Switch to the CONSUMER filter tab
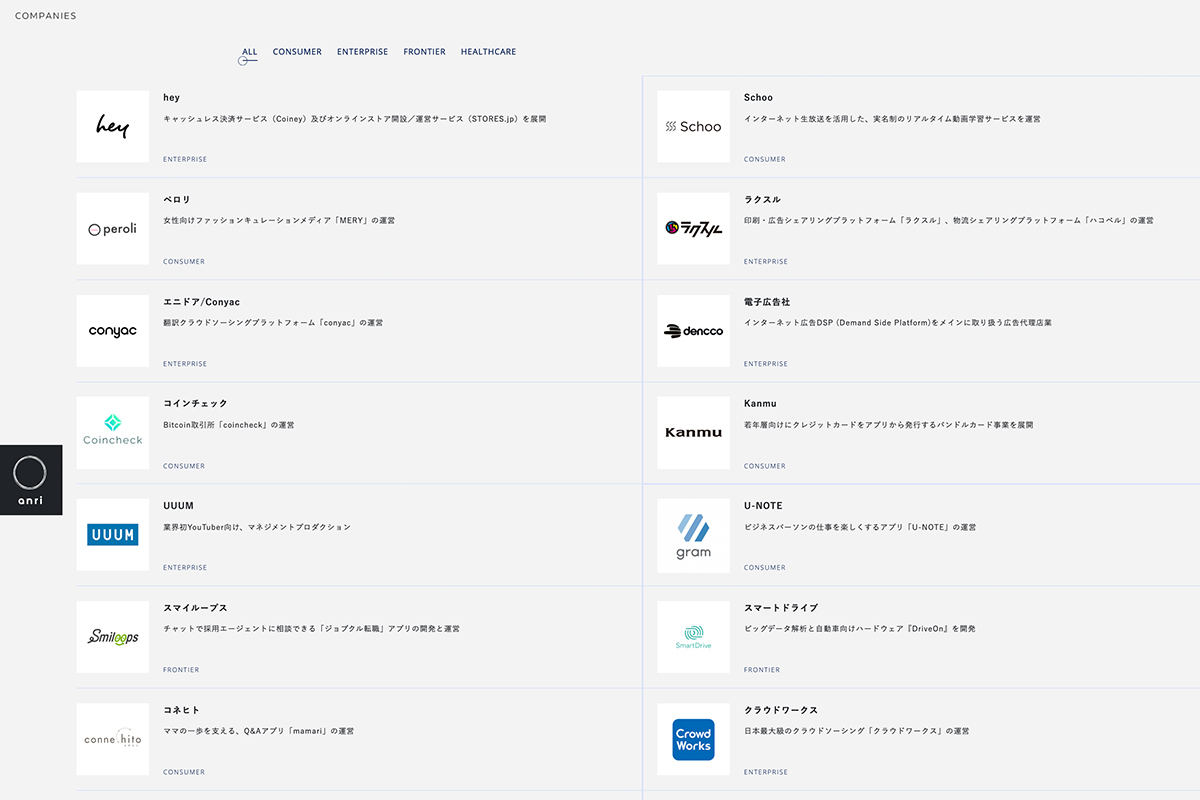The height and width of the screenshot is (800, 1200). pyautogui.click(x=297, y=52)
